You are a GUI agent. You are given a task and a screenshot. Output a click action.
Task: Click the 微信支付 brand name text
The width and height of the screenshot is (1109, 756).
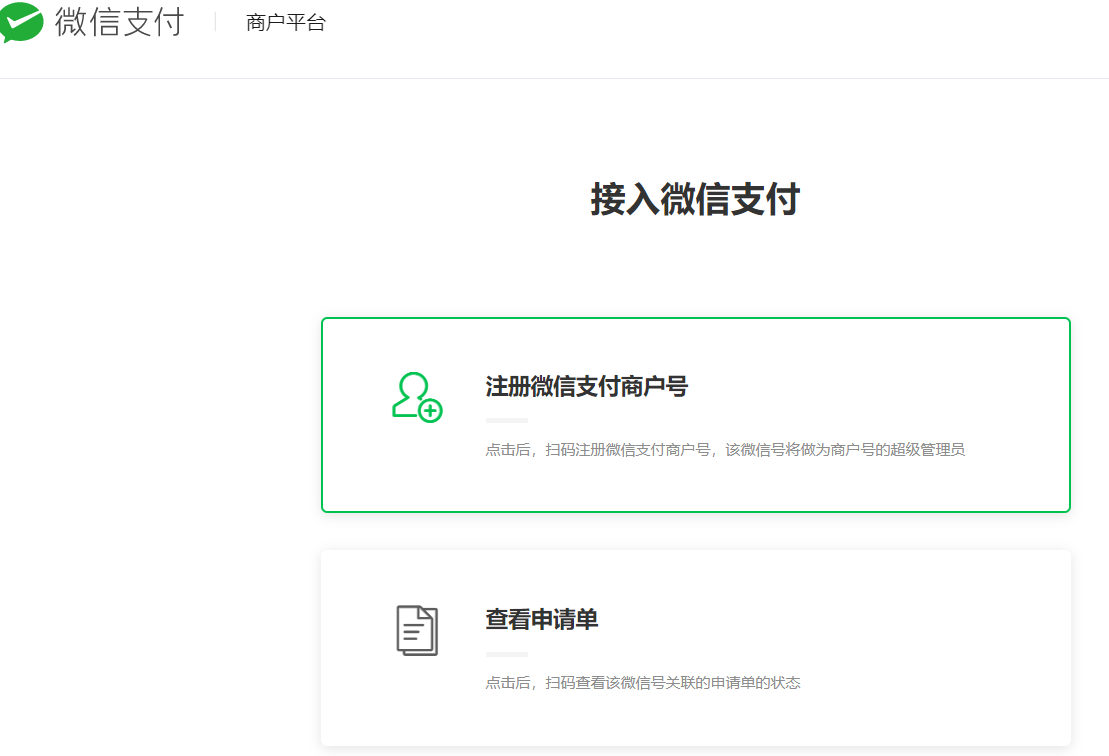point(119,22)
